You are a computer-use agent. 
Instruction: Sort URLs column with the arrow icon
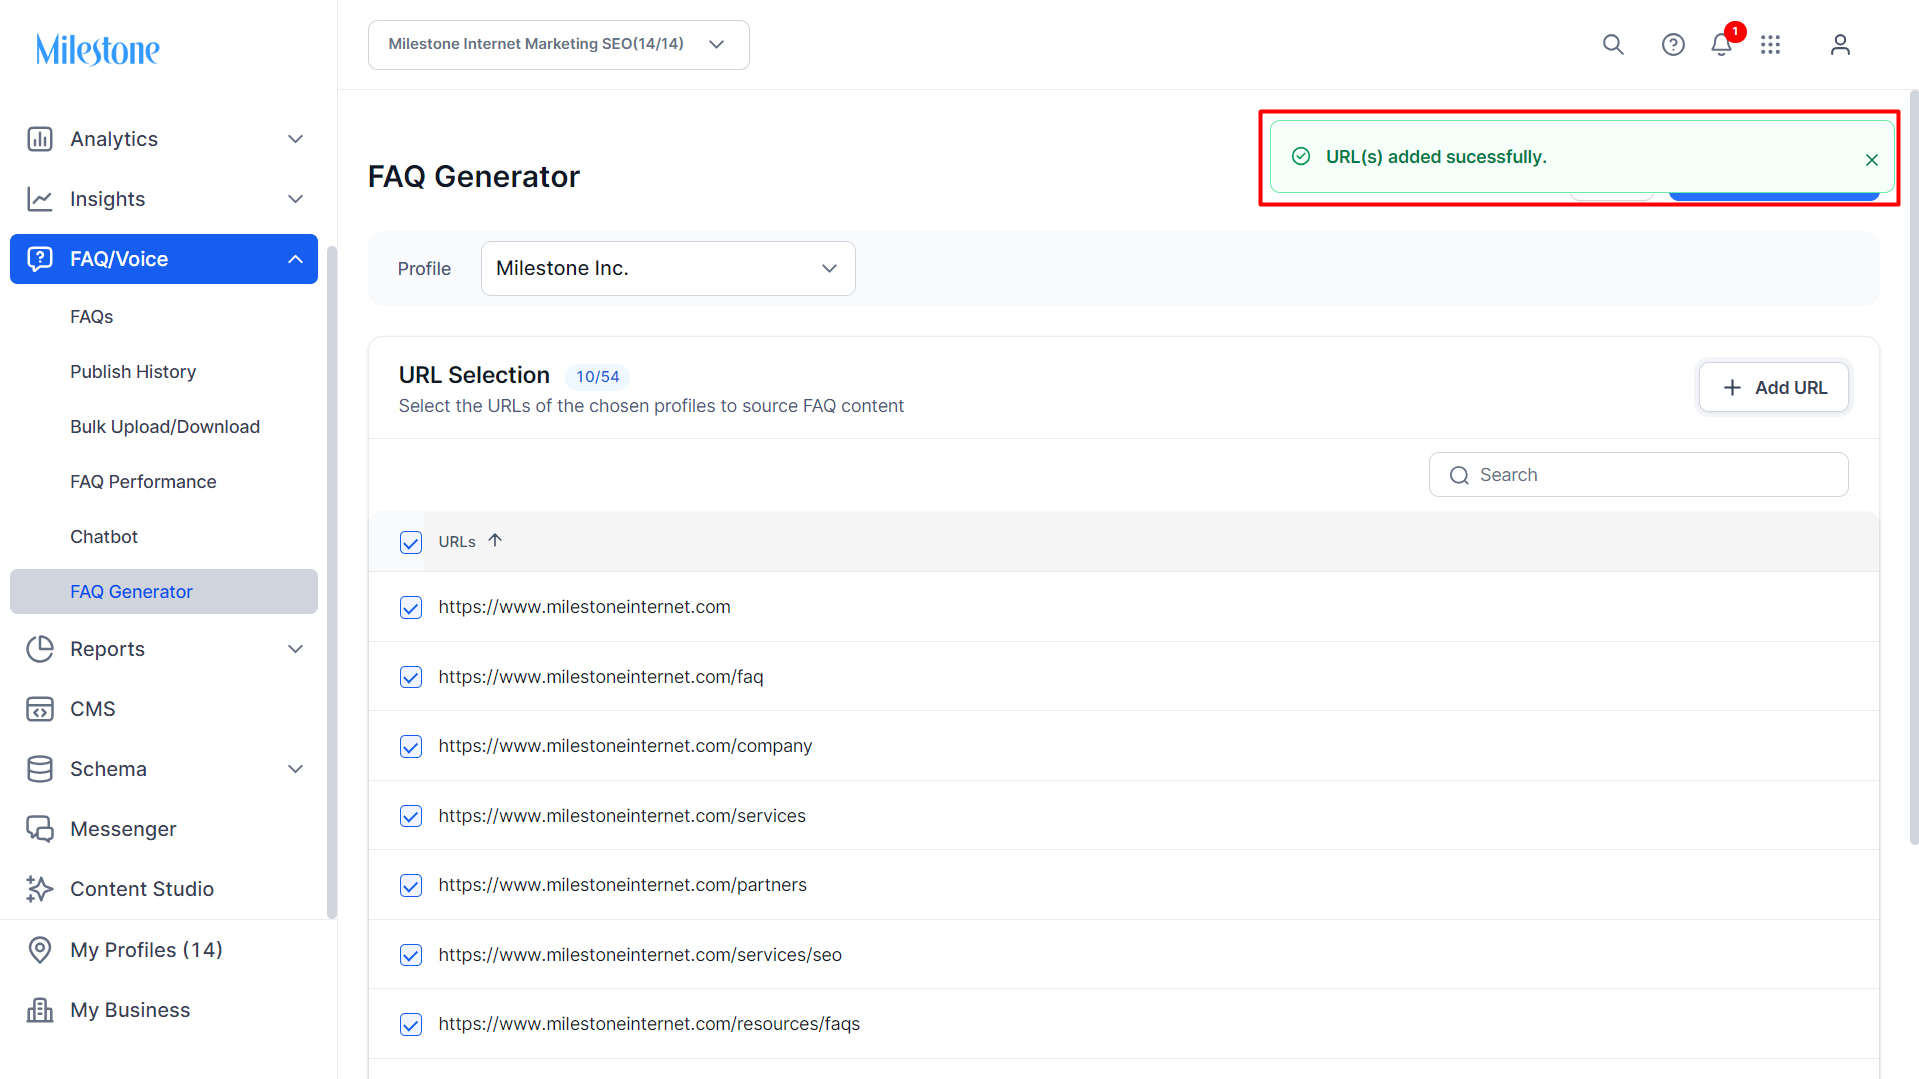(x=495, y=540)
